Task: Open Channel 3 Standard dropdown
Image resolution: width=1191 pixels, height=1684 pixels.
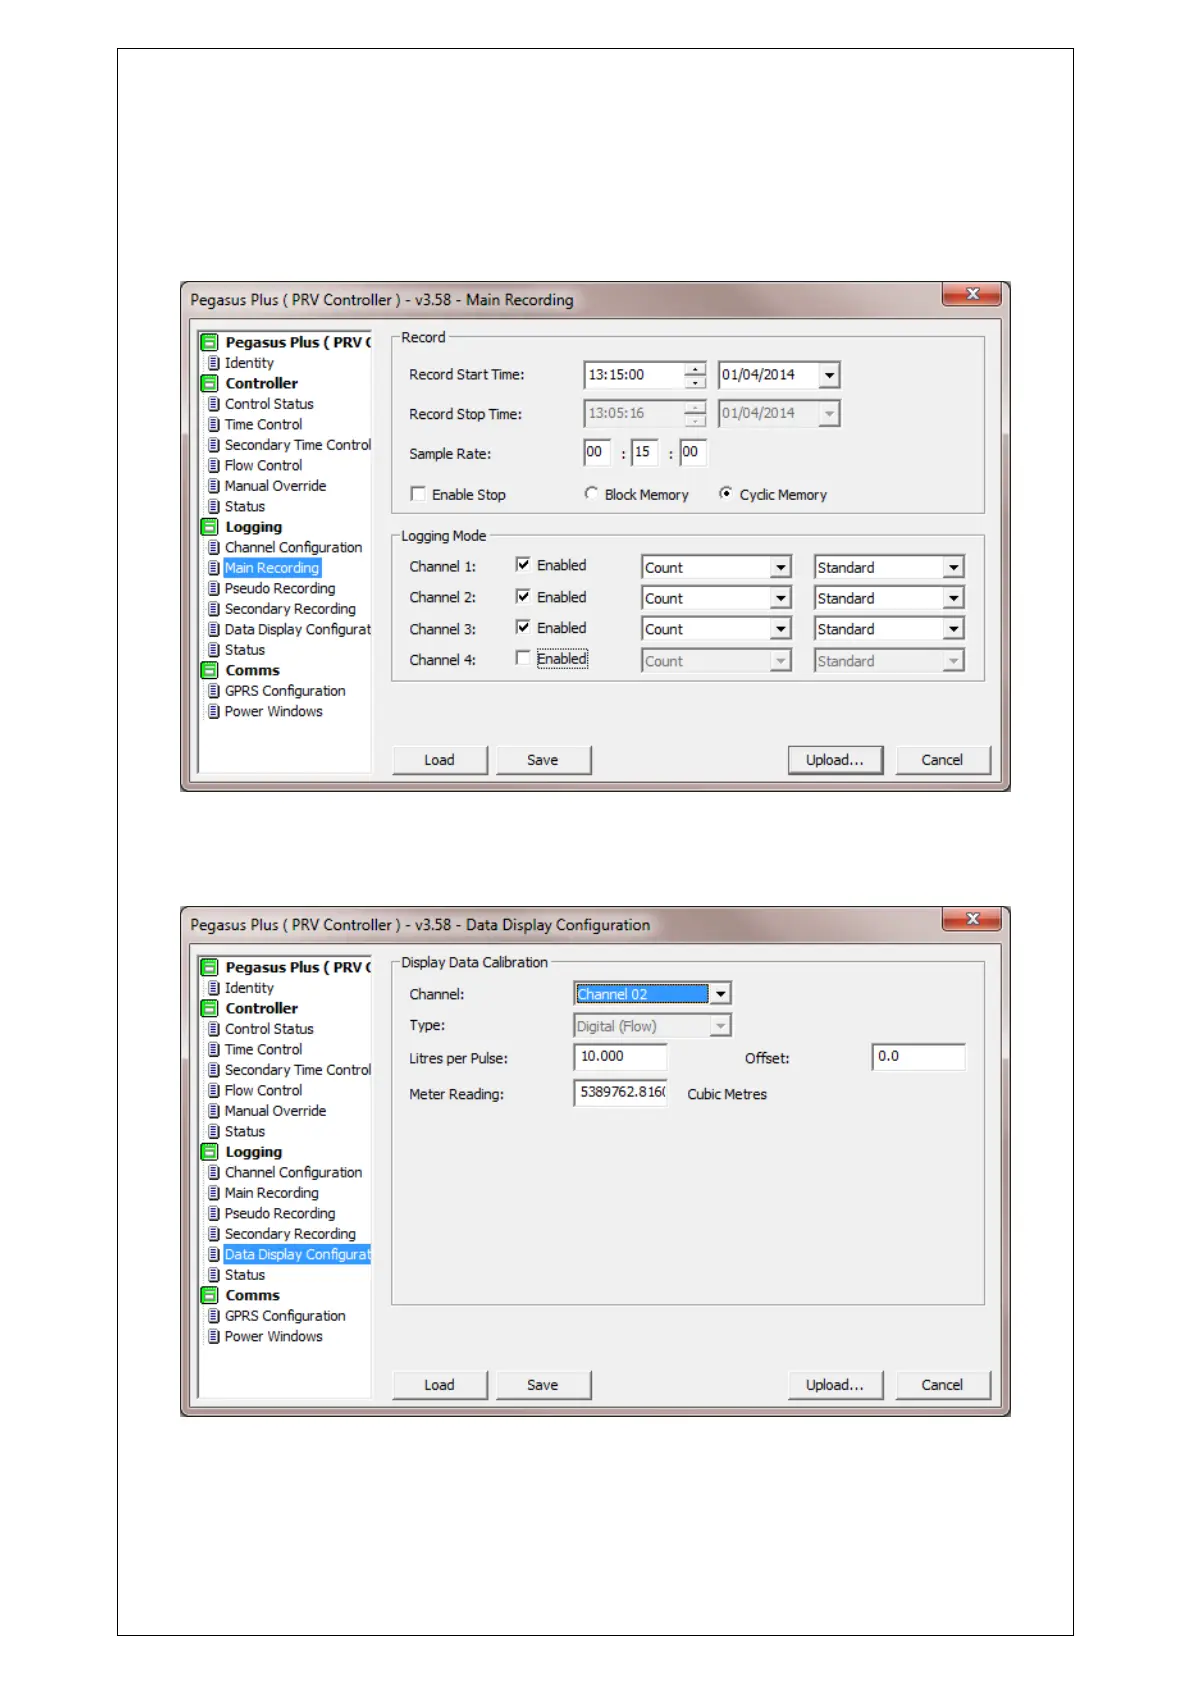Action: click(x=954, y=629)
